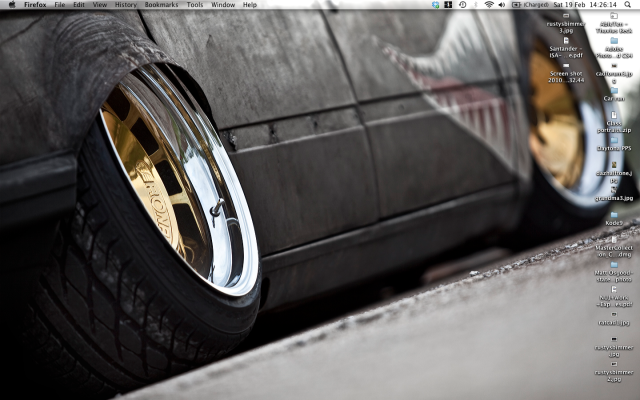Select the Car folder on the desktop
Image resolution: width=640 pixels, height=400 pixels.
(x=614, y=94)
